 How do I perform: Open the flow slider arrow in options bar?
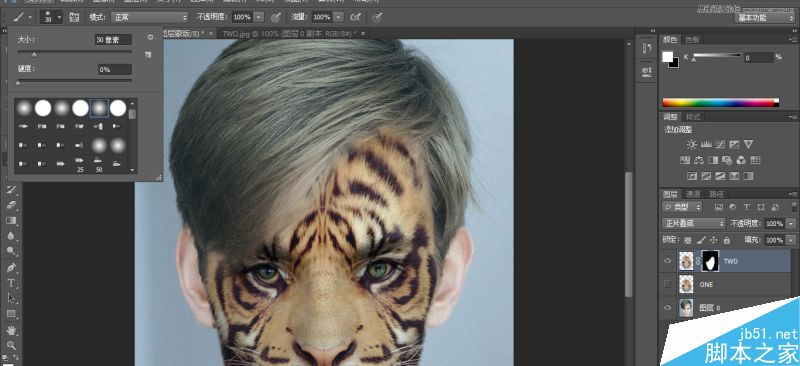coord(338,17)
